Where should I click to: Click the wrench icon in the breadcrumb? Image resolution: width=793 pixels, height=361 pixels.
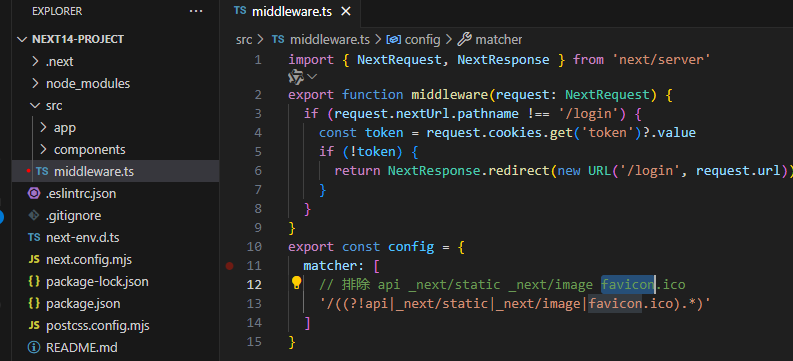464,39
